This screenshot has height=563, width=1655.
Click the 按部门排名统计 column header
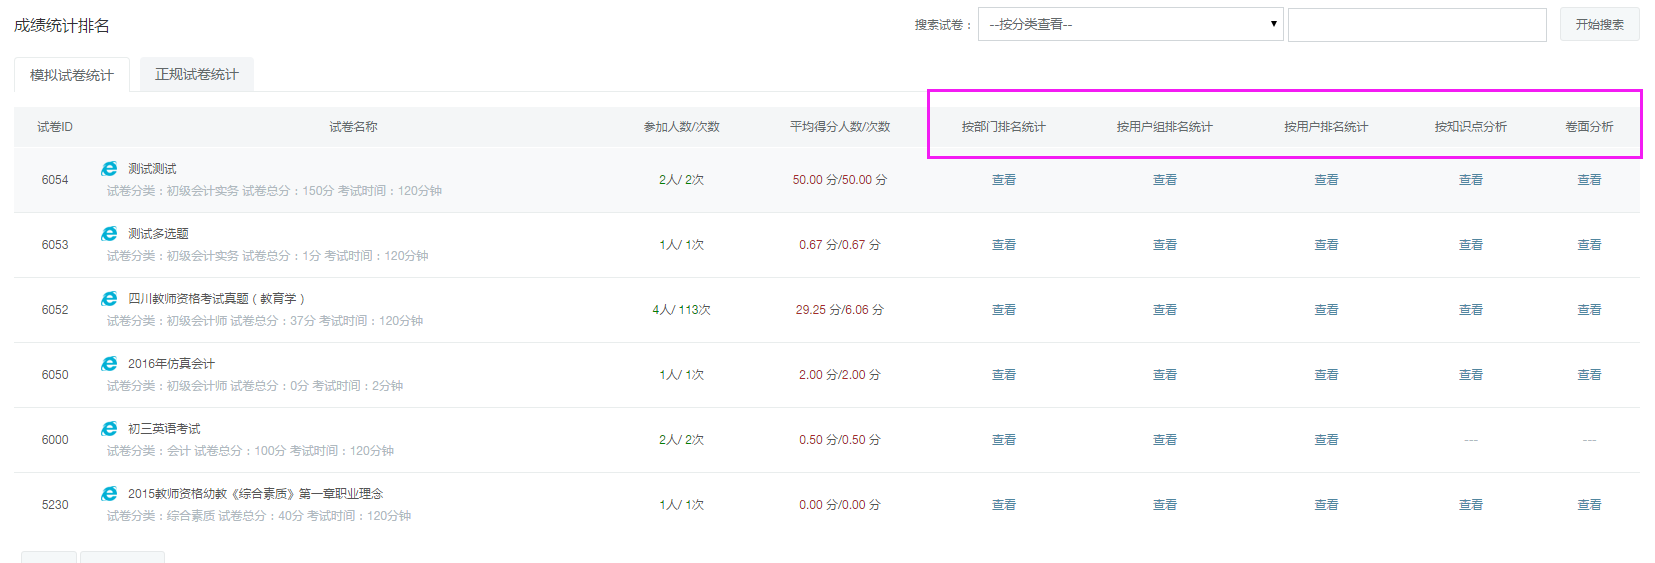point(1003,127)
